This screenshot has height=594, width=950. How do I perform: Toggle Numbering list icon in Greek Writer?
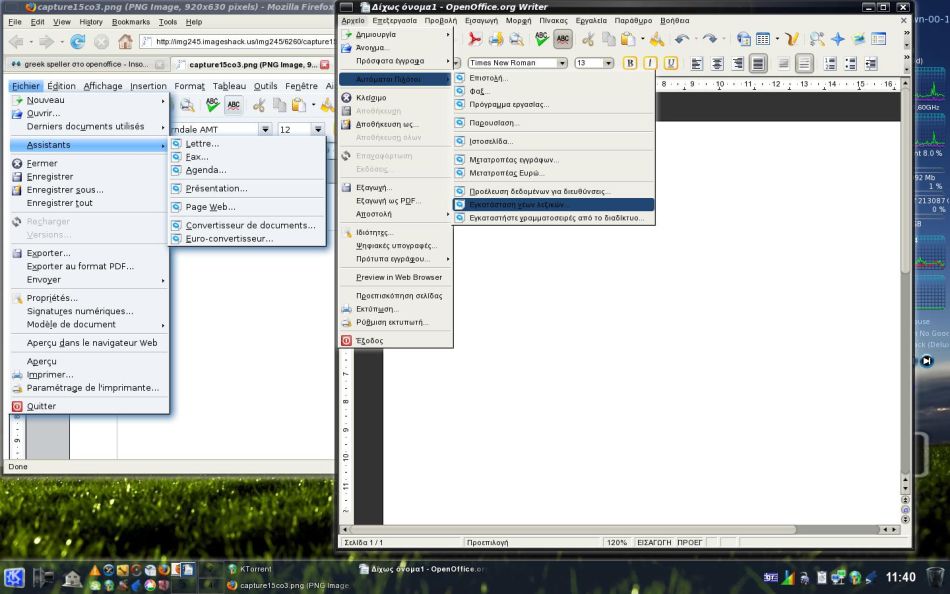click(831, 63)
